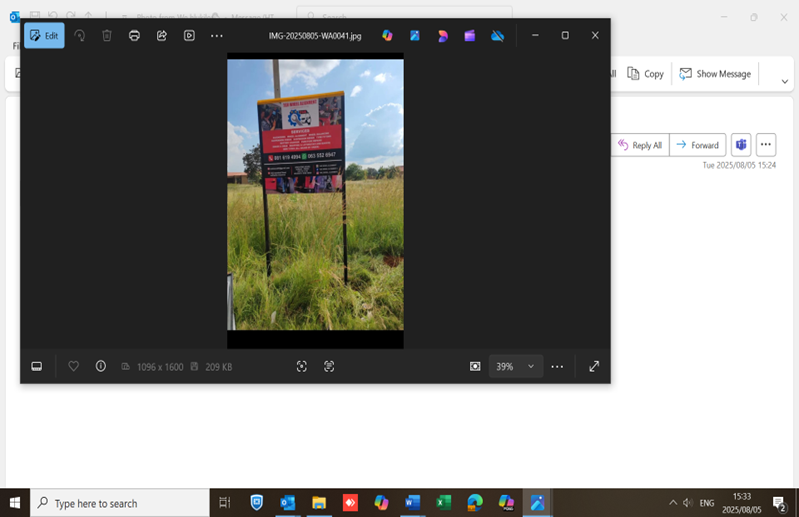Open the OneDrive icon in Photos title bar
The height and width of the screenshot is (517, 799).
(x=497, y=36)
